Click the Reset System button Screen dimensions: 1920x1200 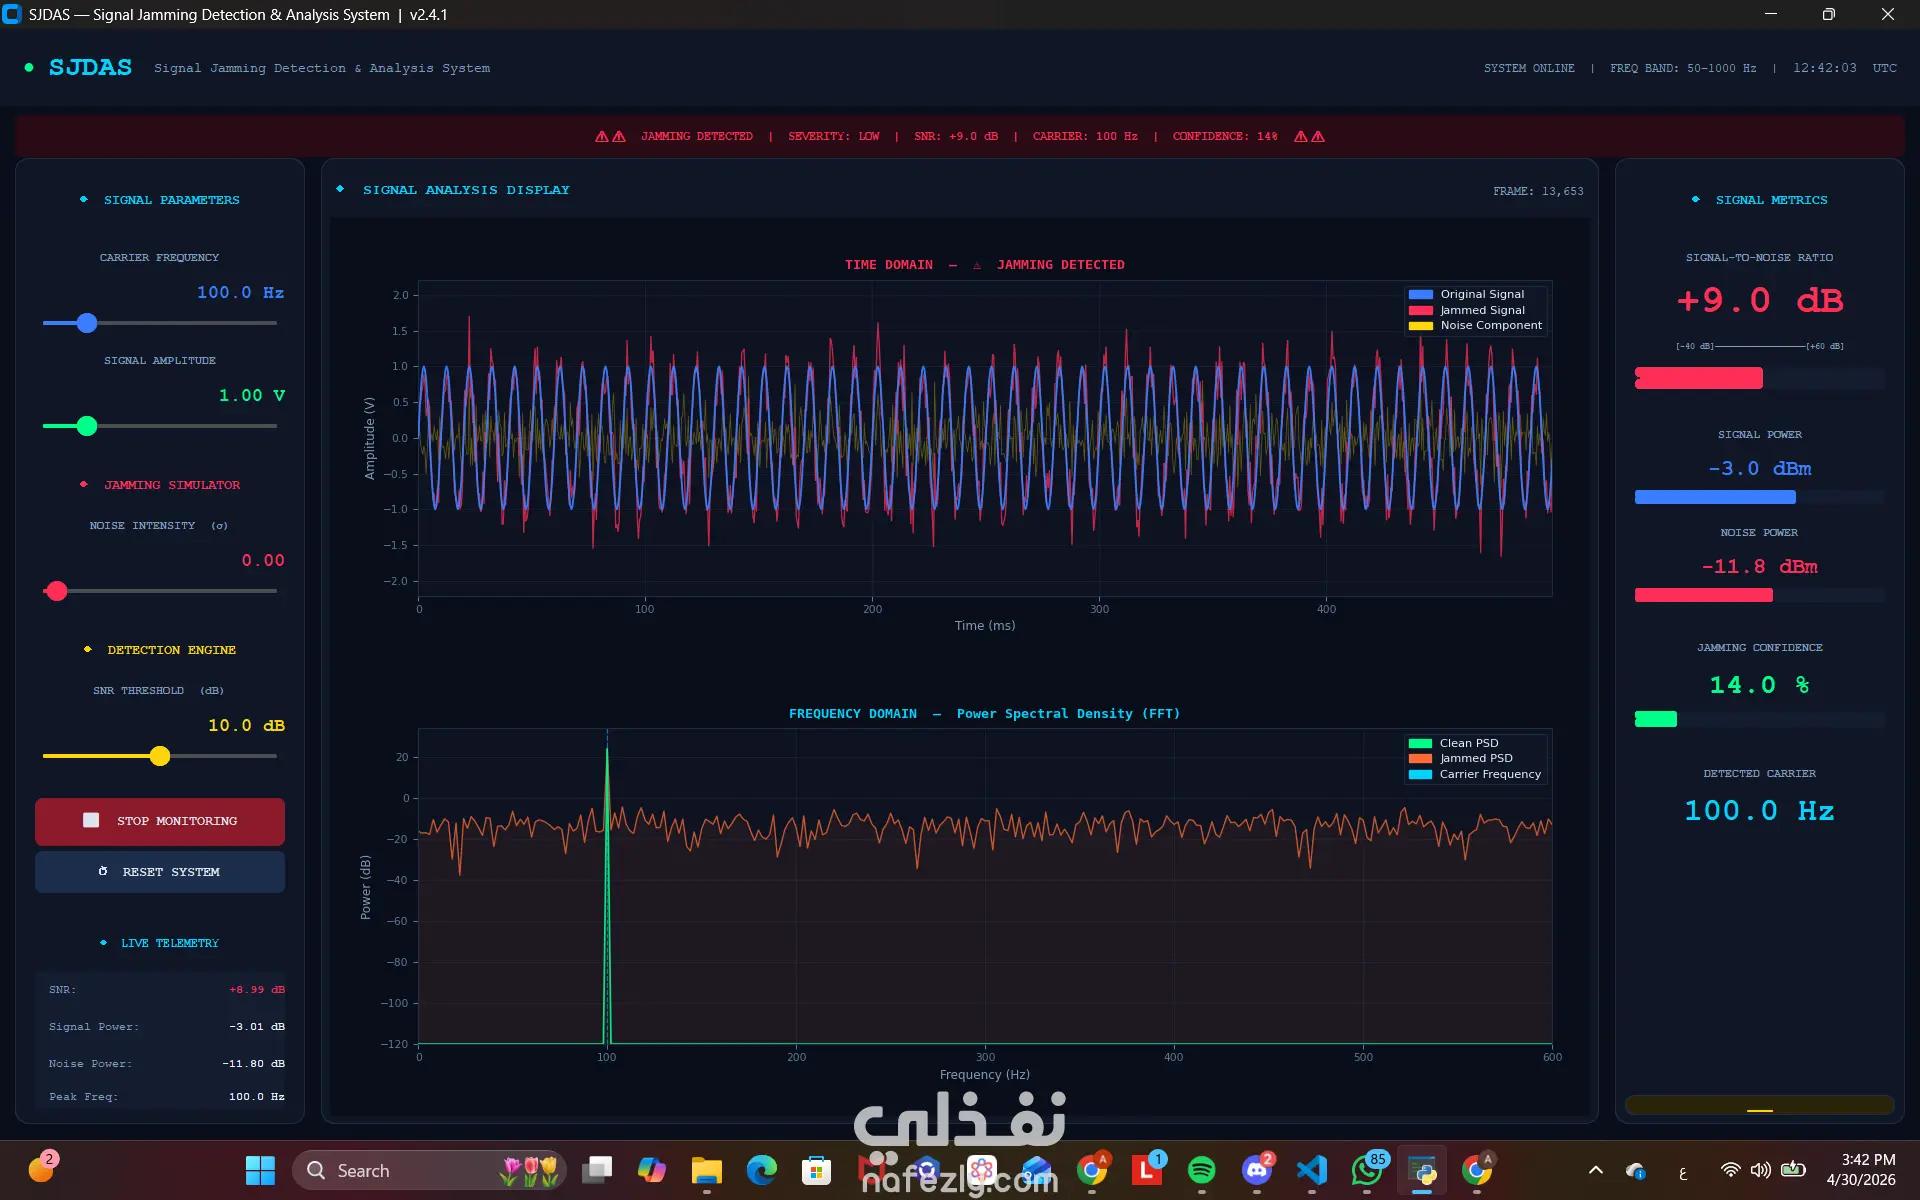point(160,872)
